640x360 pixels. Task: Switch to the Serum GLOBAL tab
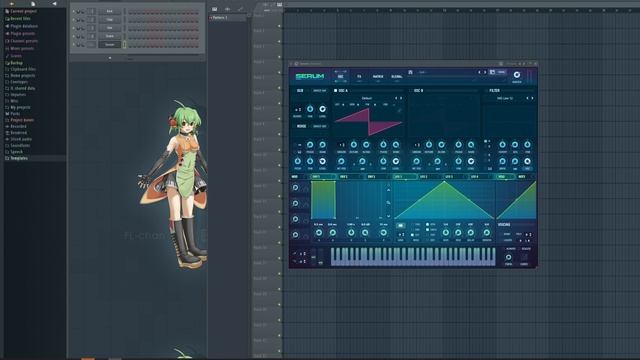pyautogui.click(x=397, y=76)
